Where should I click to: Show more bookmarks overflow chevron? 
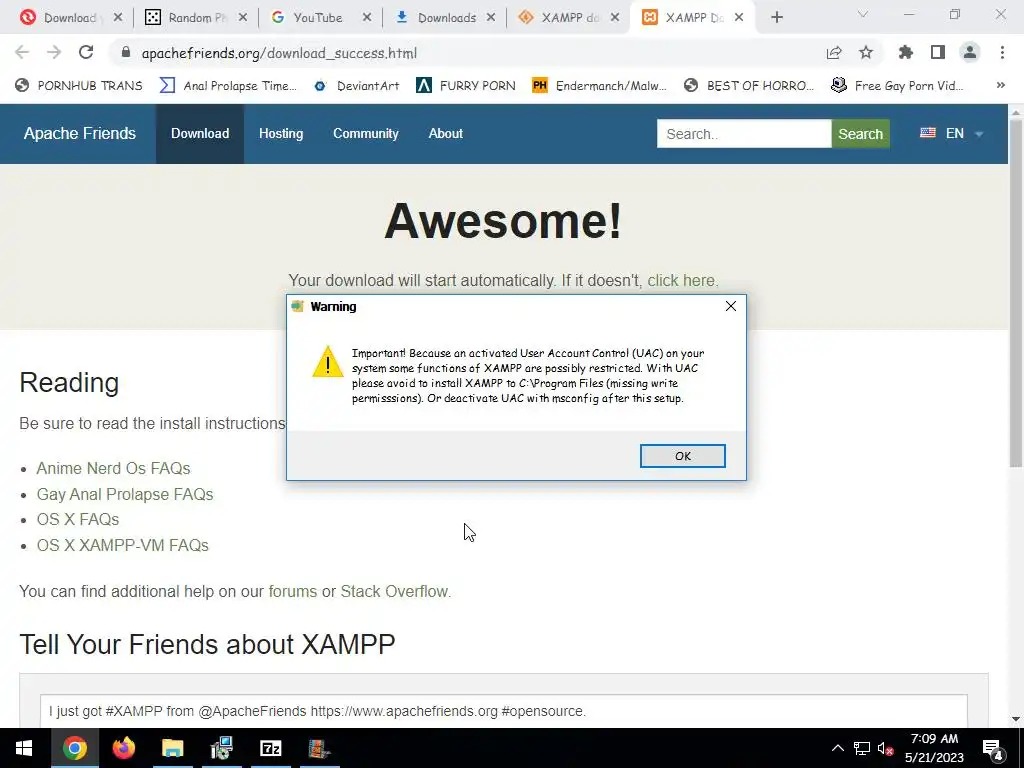1000,85
